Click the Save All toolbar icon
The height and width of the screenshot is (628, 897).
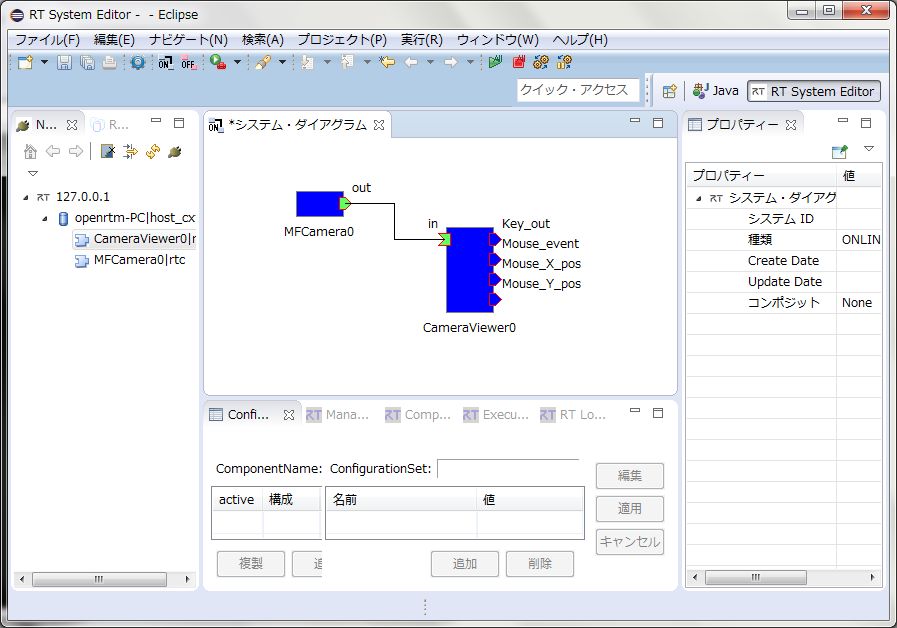tap(87, 62)
